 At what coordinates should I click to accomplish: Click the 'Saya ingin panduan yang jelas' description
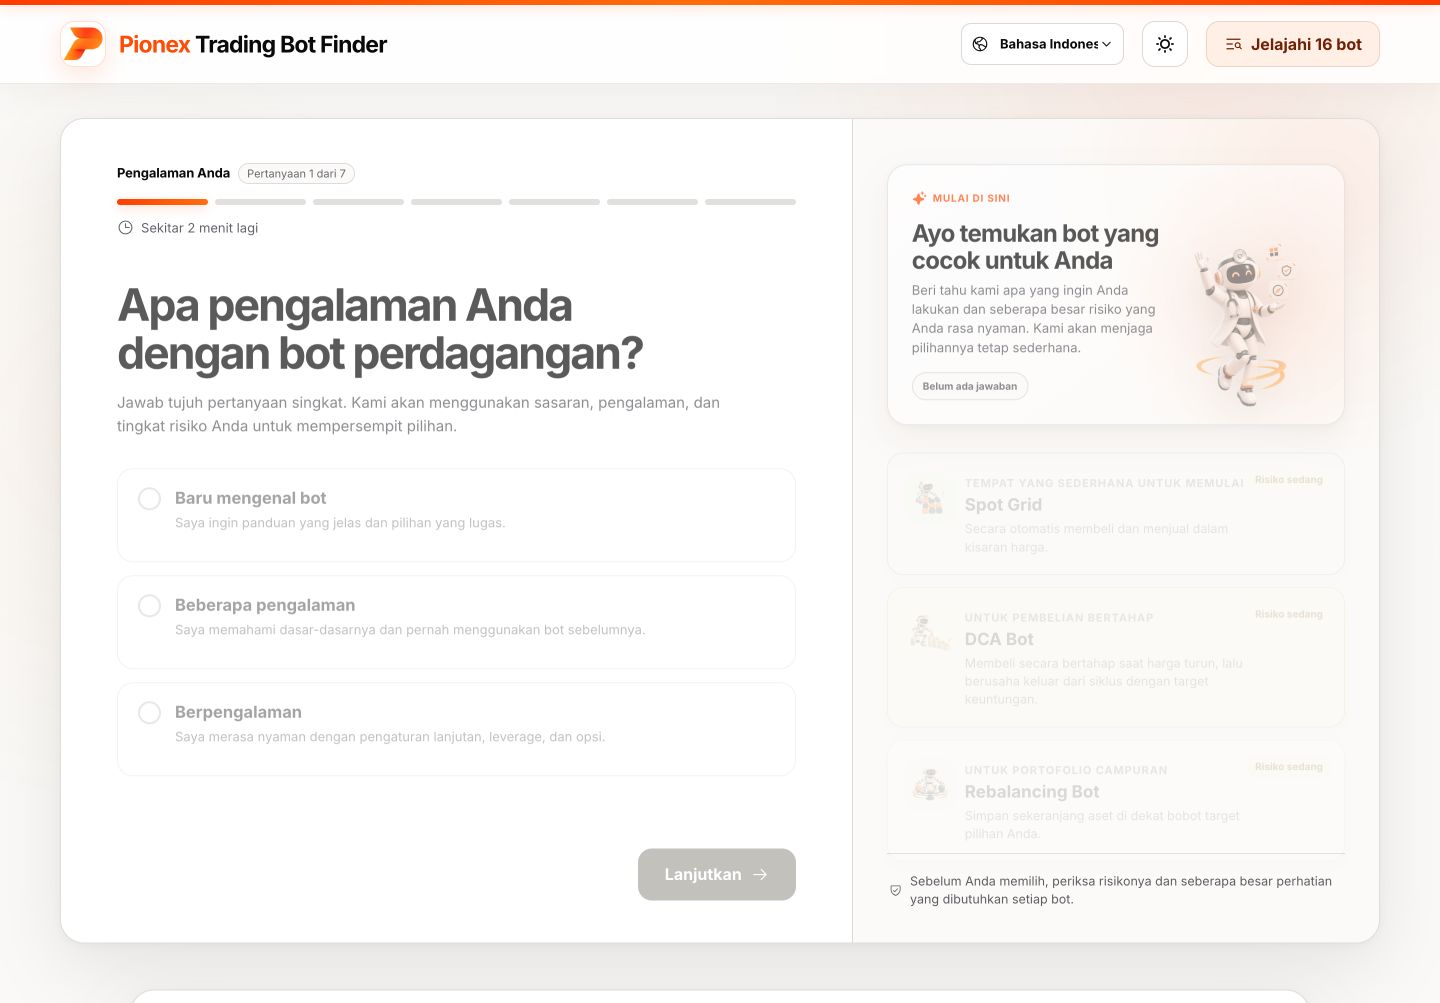tap(340, 523)
